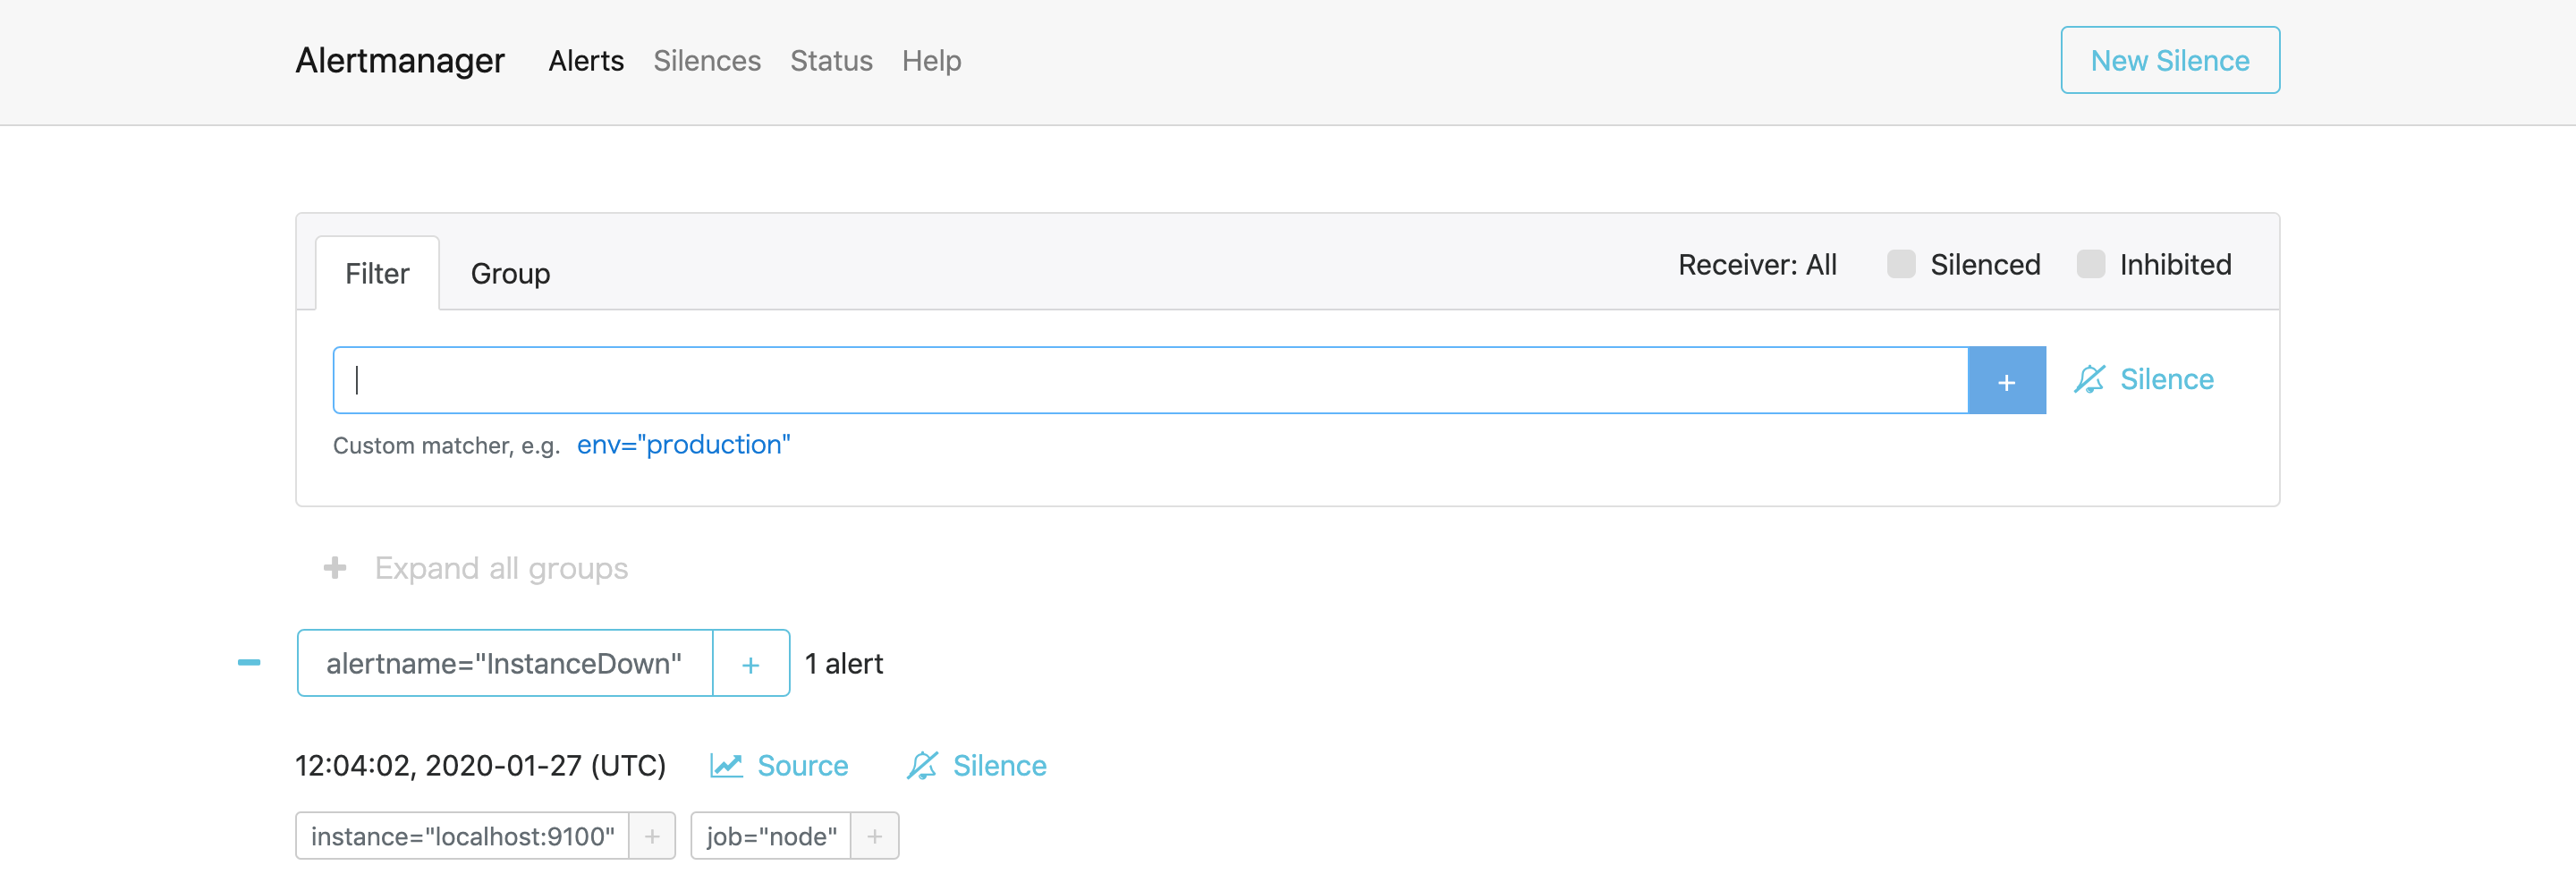Click the '1 alert' count text

[844, 664]
